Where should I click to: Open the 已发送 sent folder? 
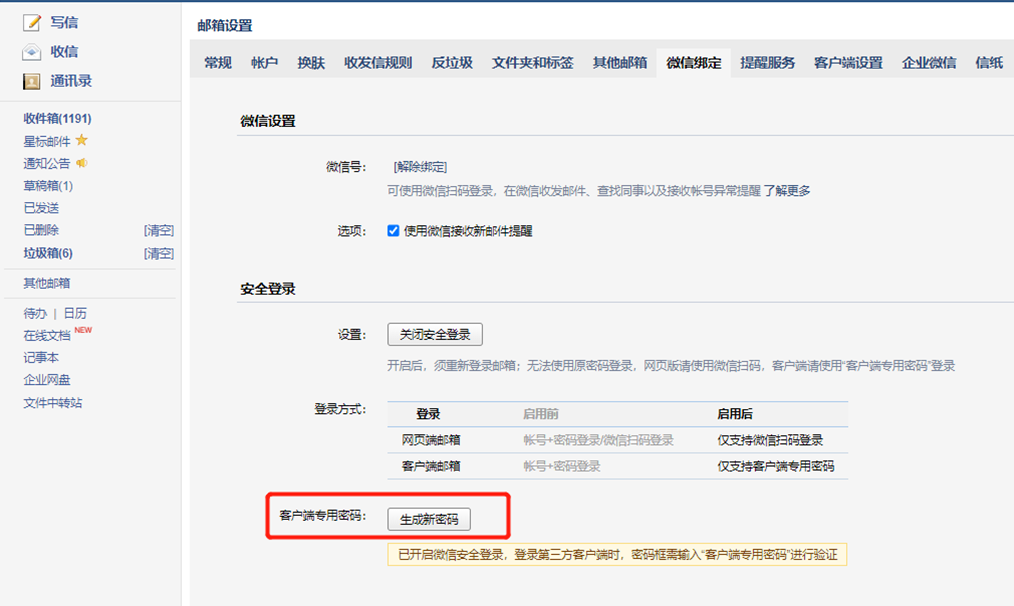click(x=41, y=208)
